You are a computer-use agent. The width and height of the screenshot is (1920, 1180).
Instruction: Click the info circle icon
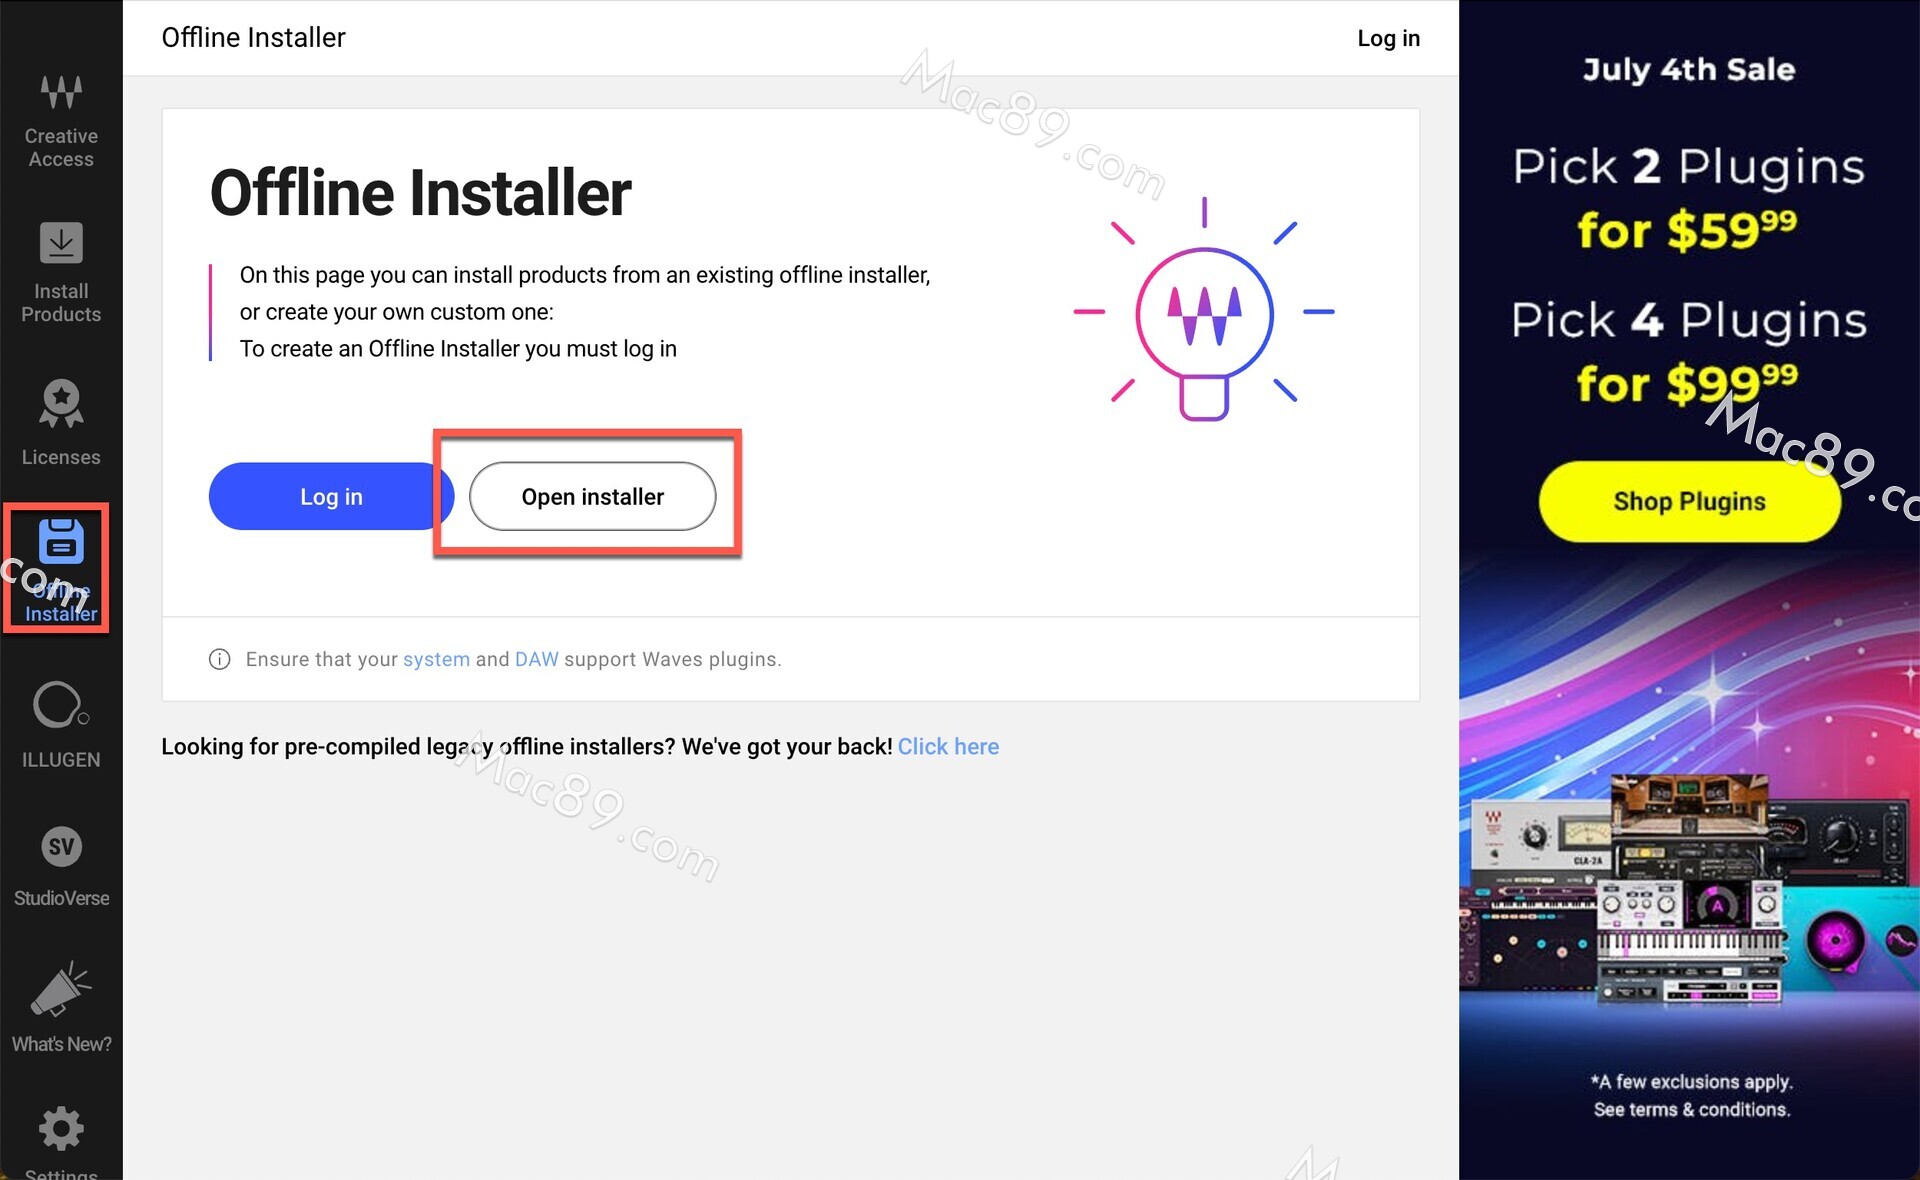tap(219, 659)
